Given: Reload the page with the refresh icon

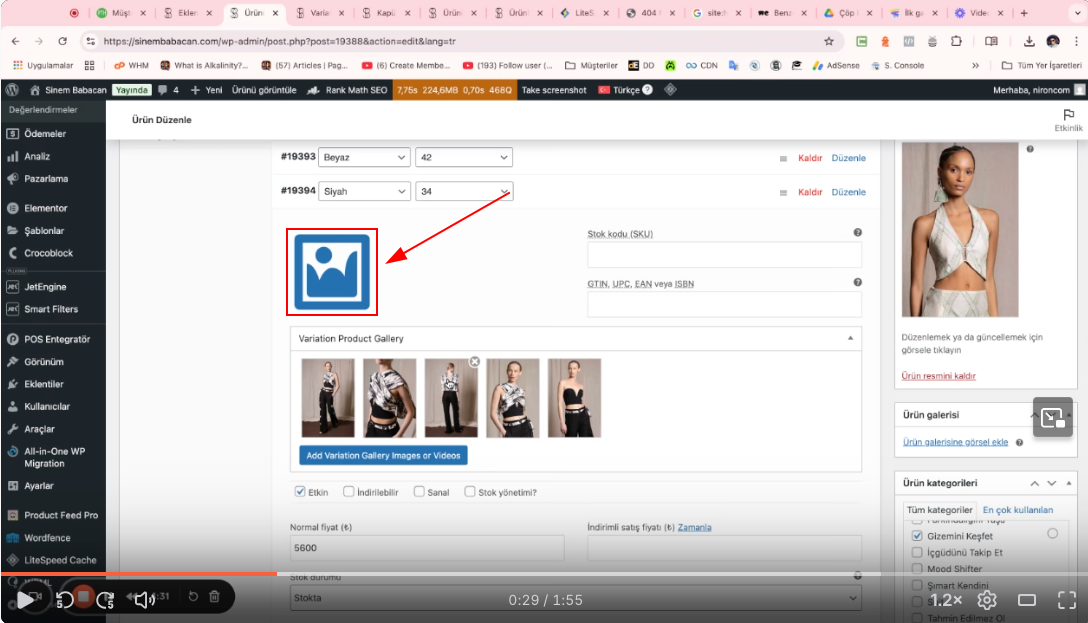Looking at the screenshot, I should click(x=62, y=42).
